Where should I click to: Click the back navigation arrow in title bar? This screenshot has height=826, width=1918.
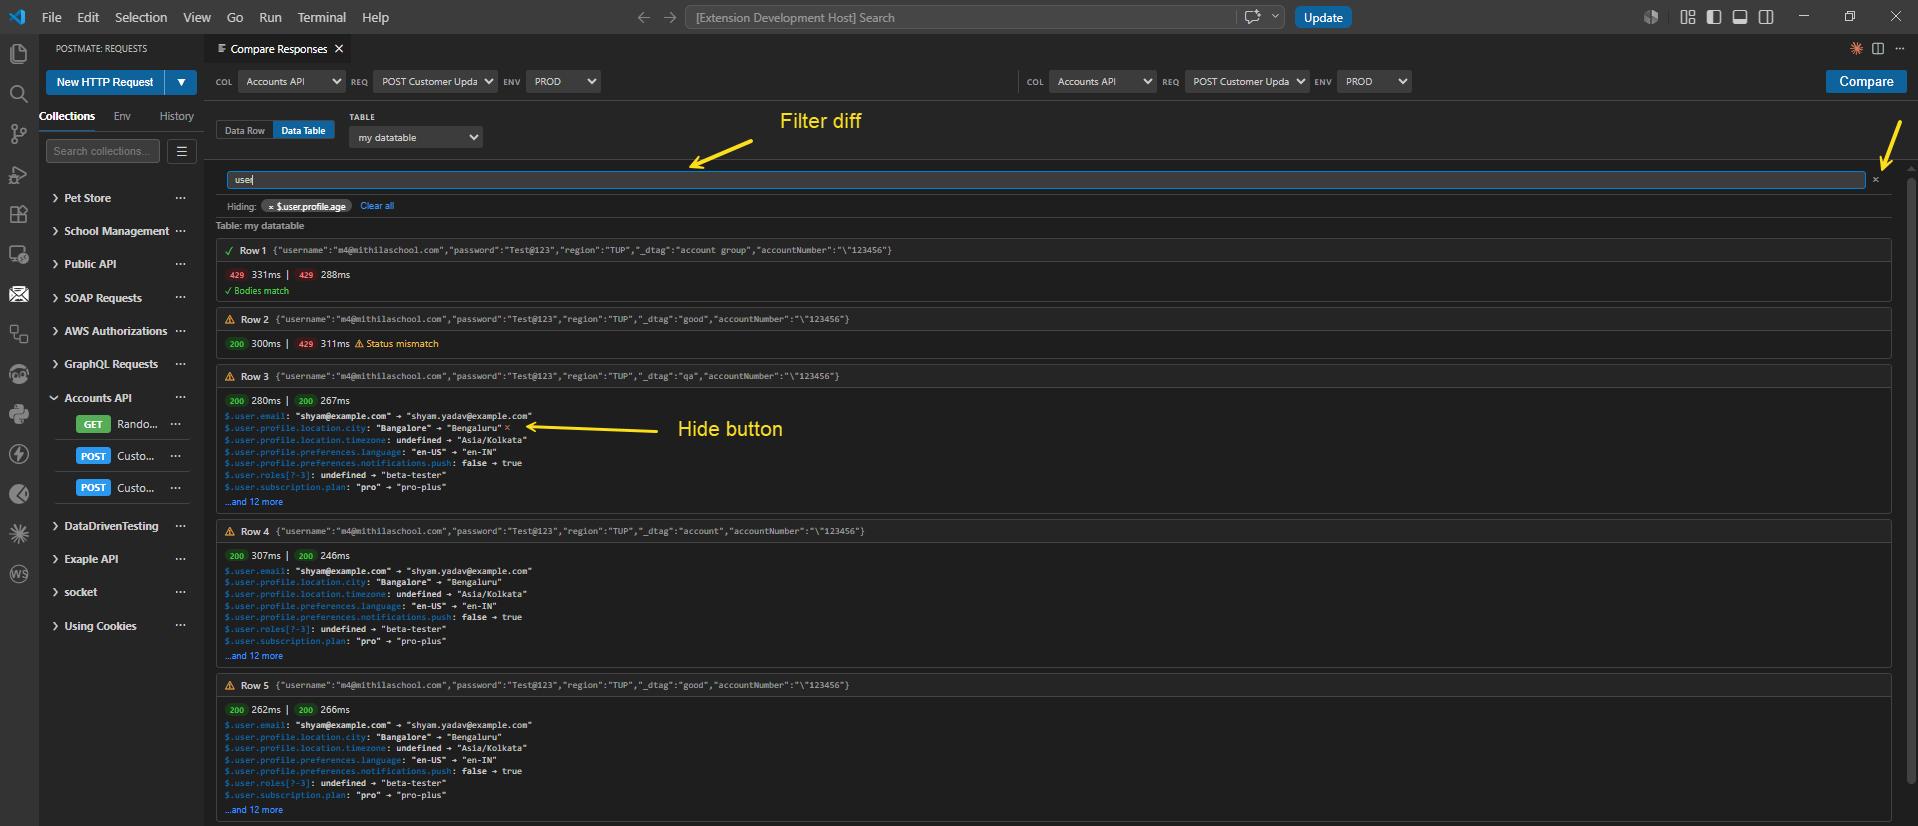click(643, 17)
